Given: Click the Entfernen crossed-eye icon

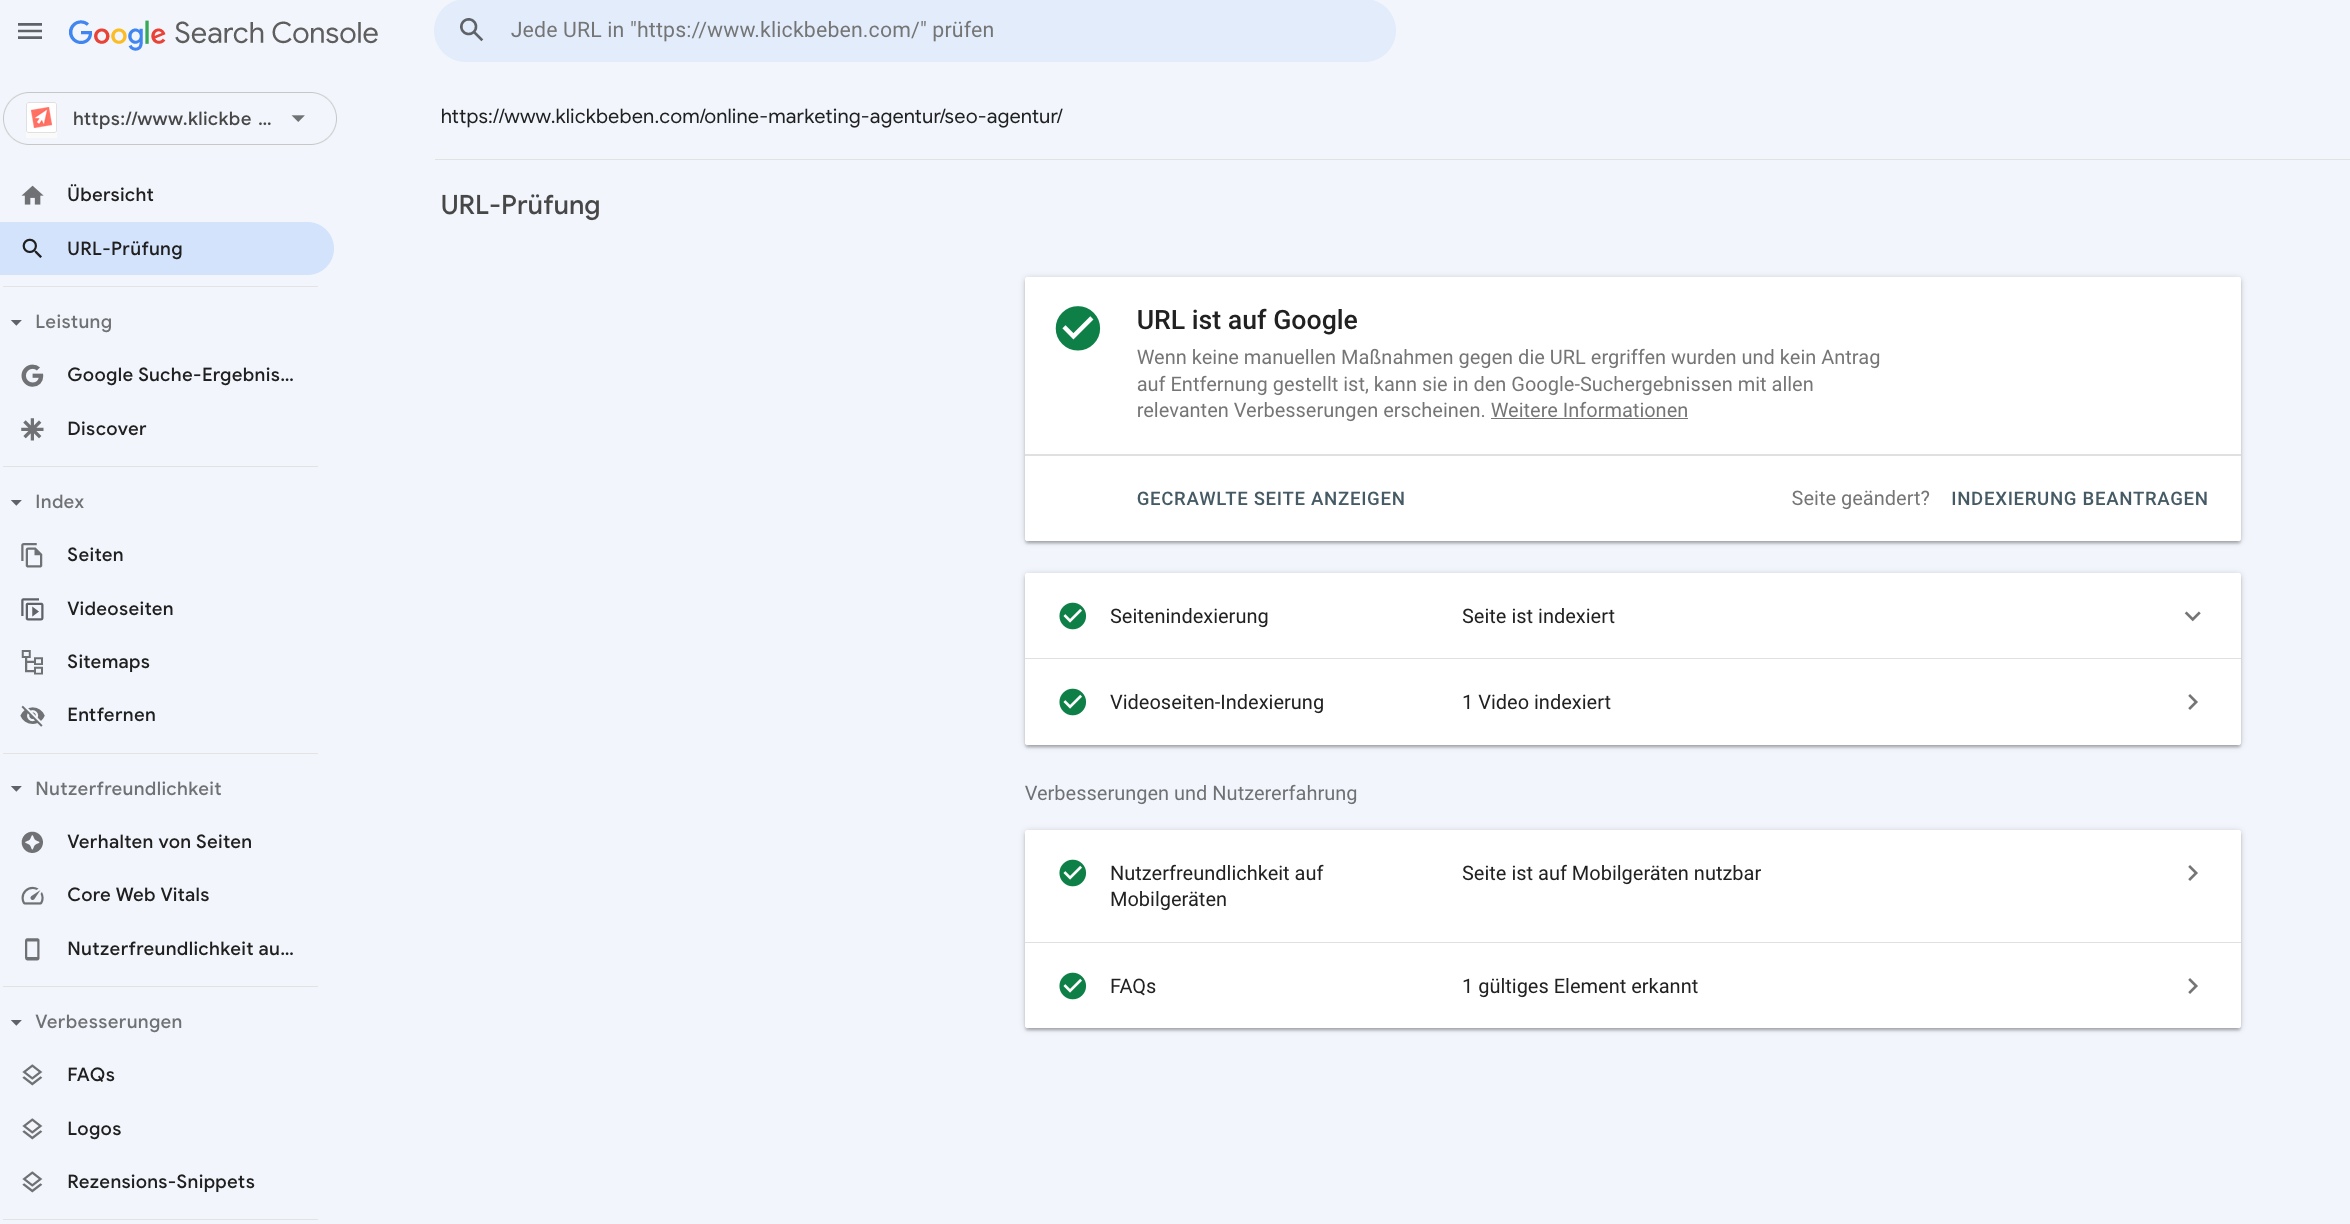Looking at the screenshot, I should tap(33, 715).
